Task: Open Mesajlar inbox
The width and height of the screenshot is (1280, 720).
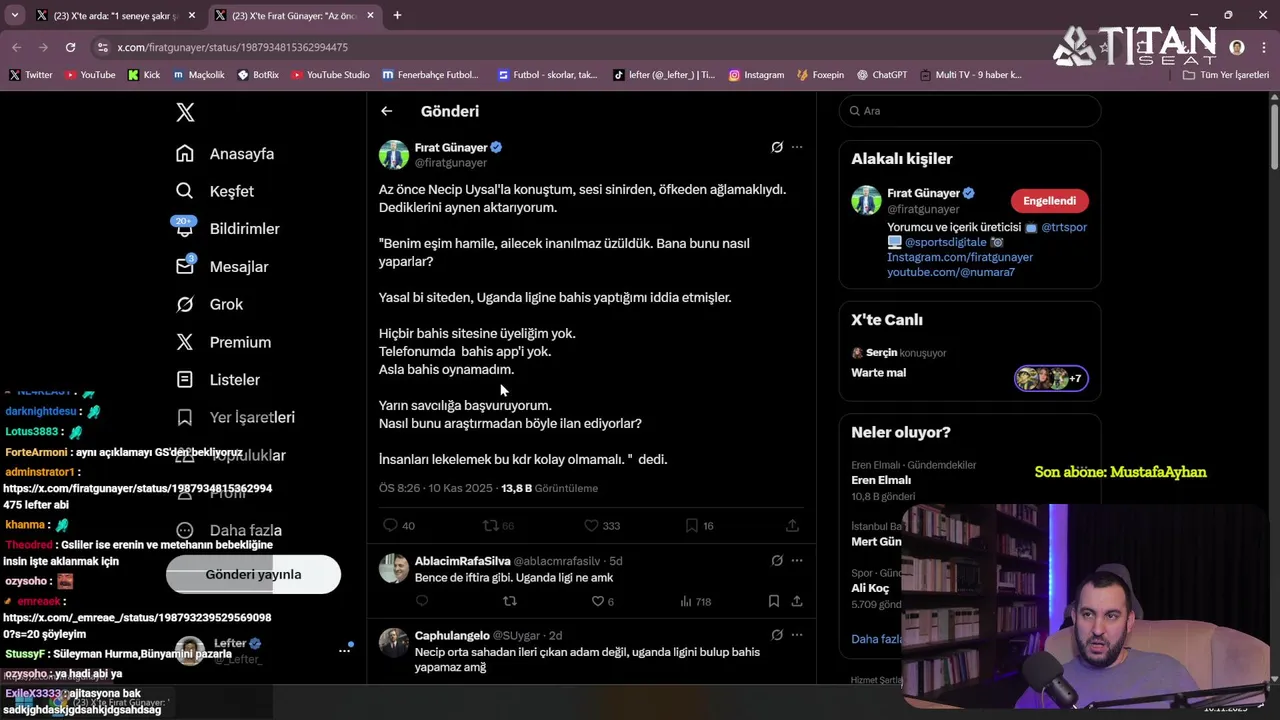Action: 222,266
